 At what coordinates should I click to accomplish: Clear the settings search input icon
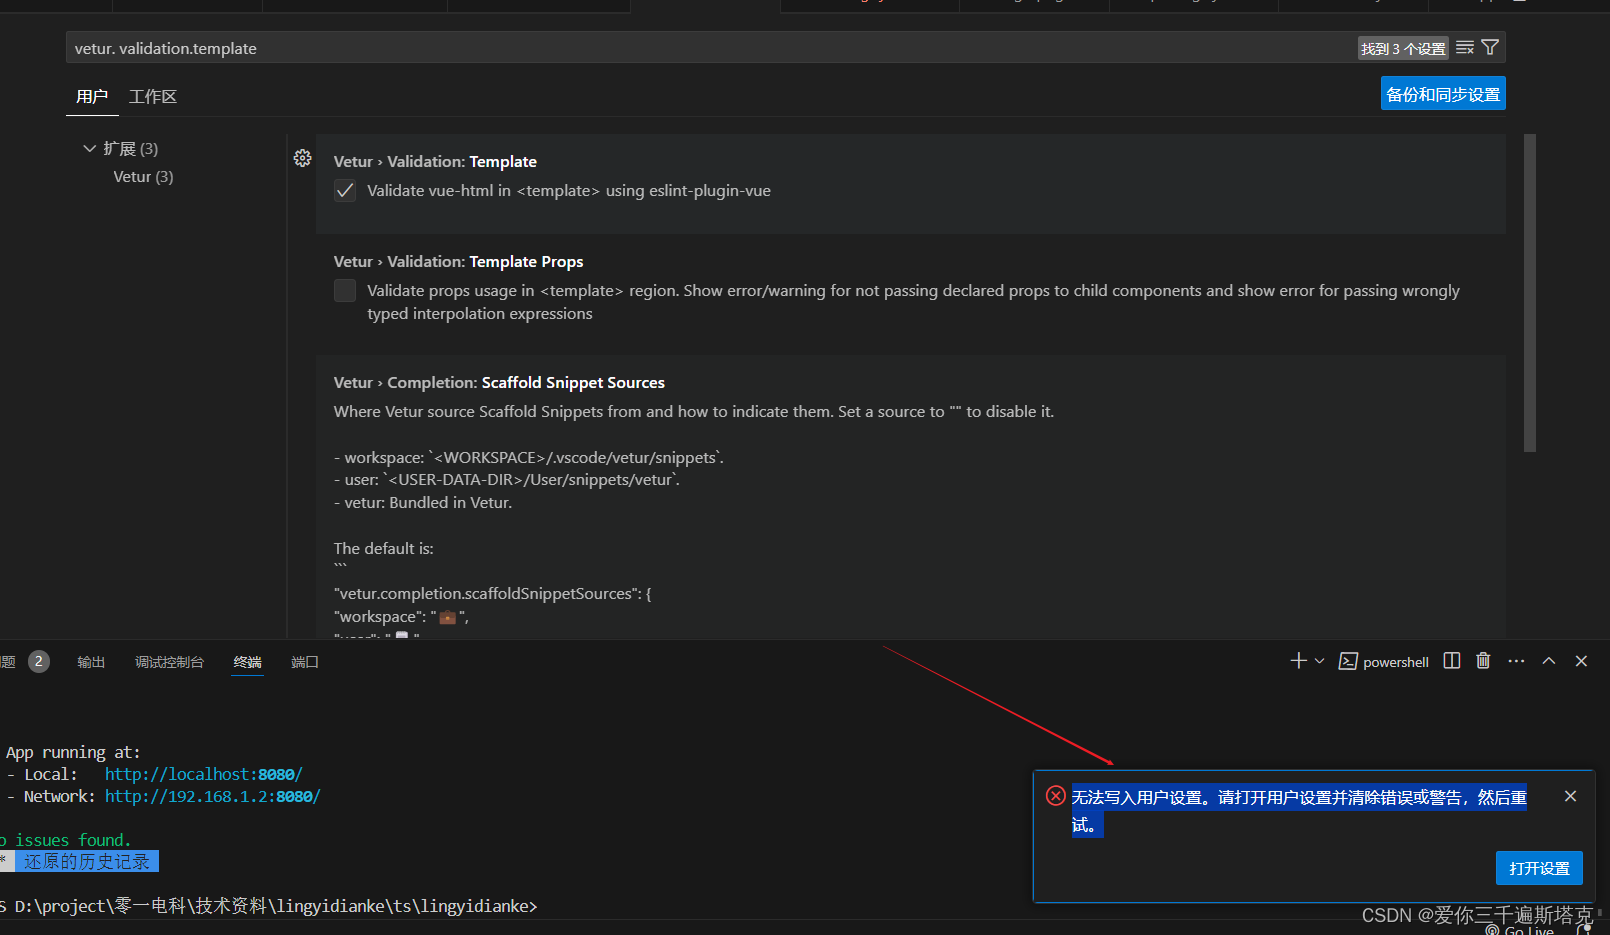pyautogui.click(x=1465, y=48)
